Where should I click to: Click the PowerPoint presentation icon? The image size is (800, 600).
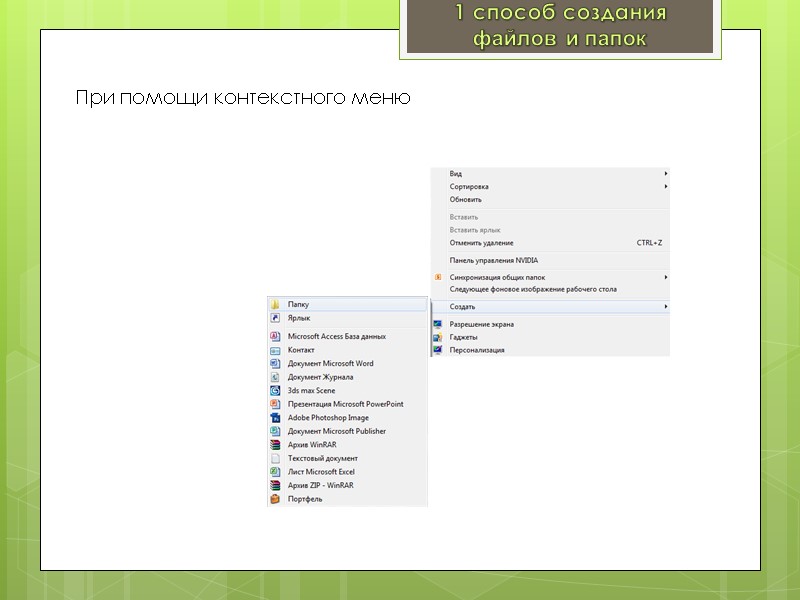coord(275,404)
